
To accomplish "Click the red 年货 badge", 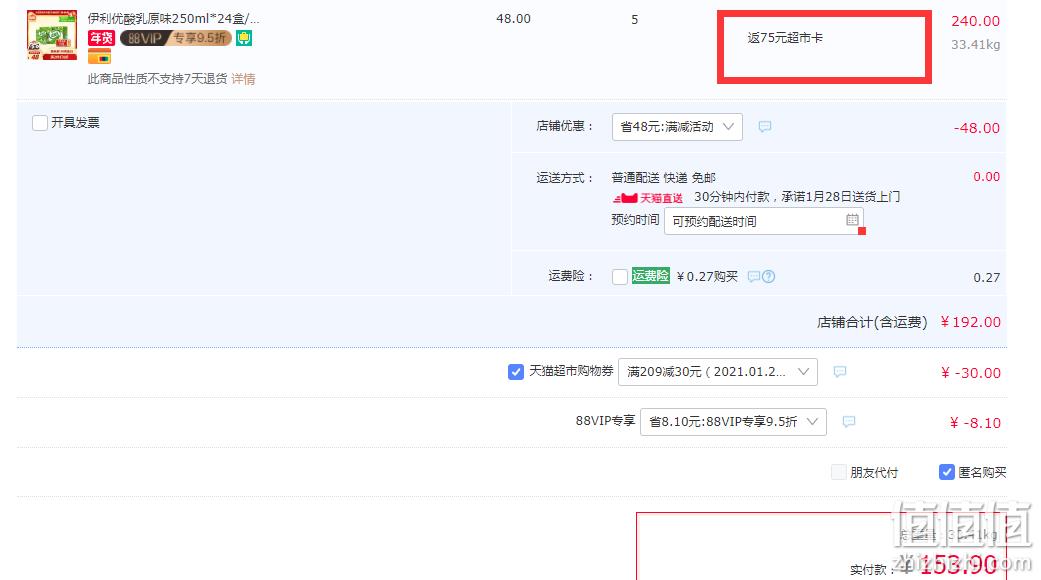I will click(102, 38).
